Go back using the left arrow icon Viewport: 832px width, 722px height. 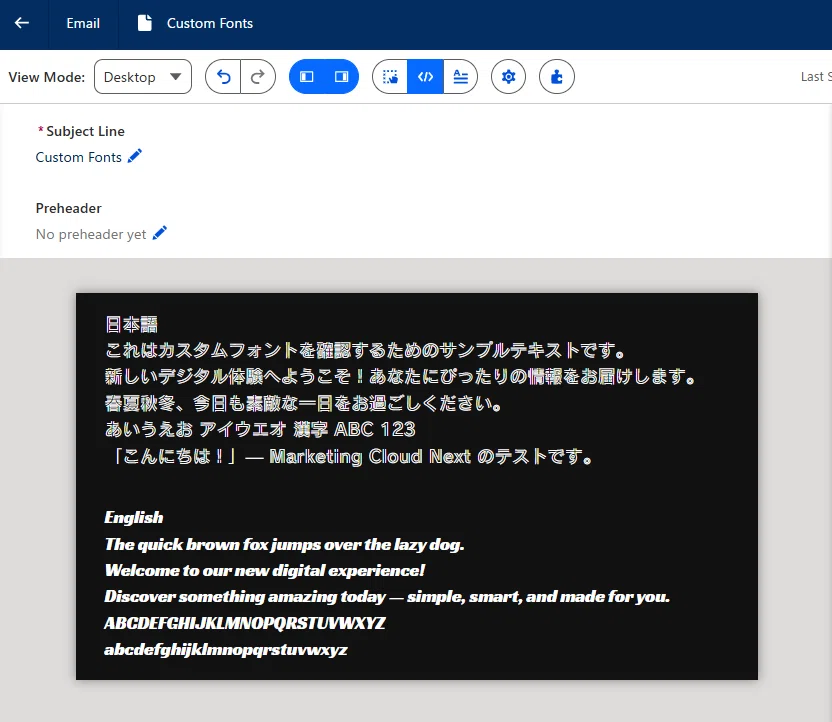click(x=22, y=23)
